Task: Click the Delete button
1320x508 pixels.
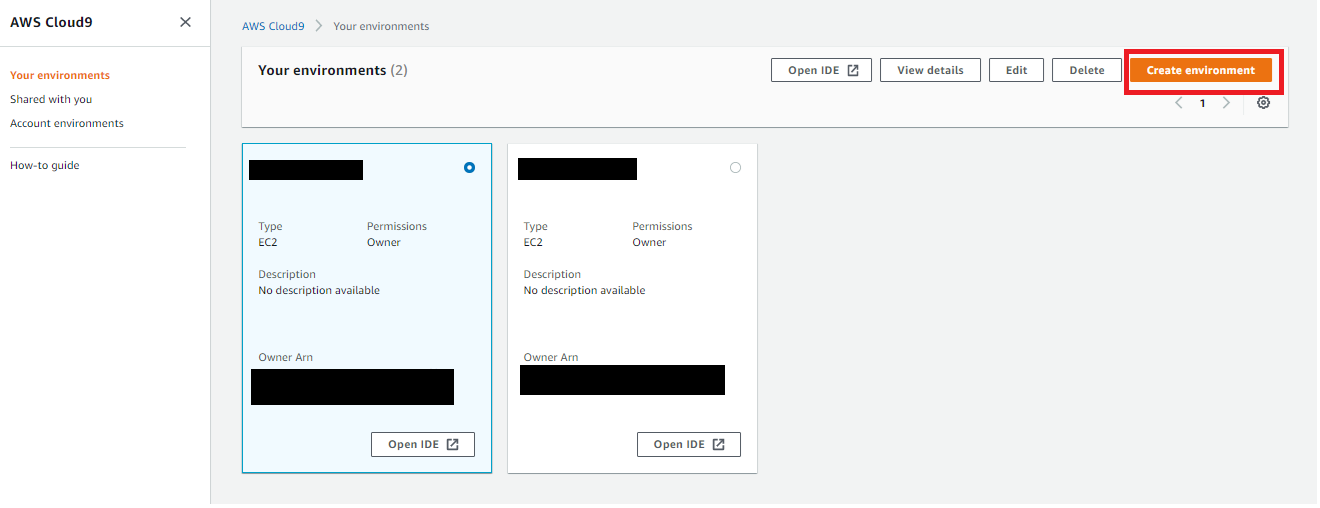Action: pyautogui.click(x=1087, y=70)
